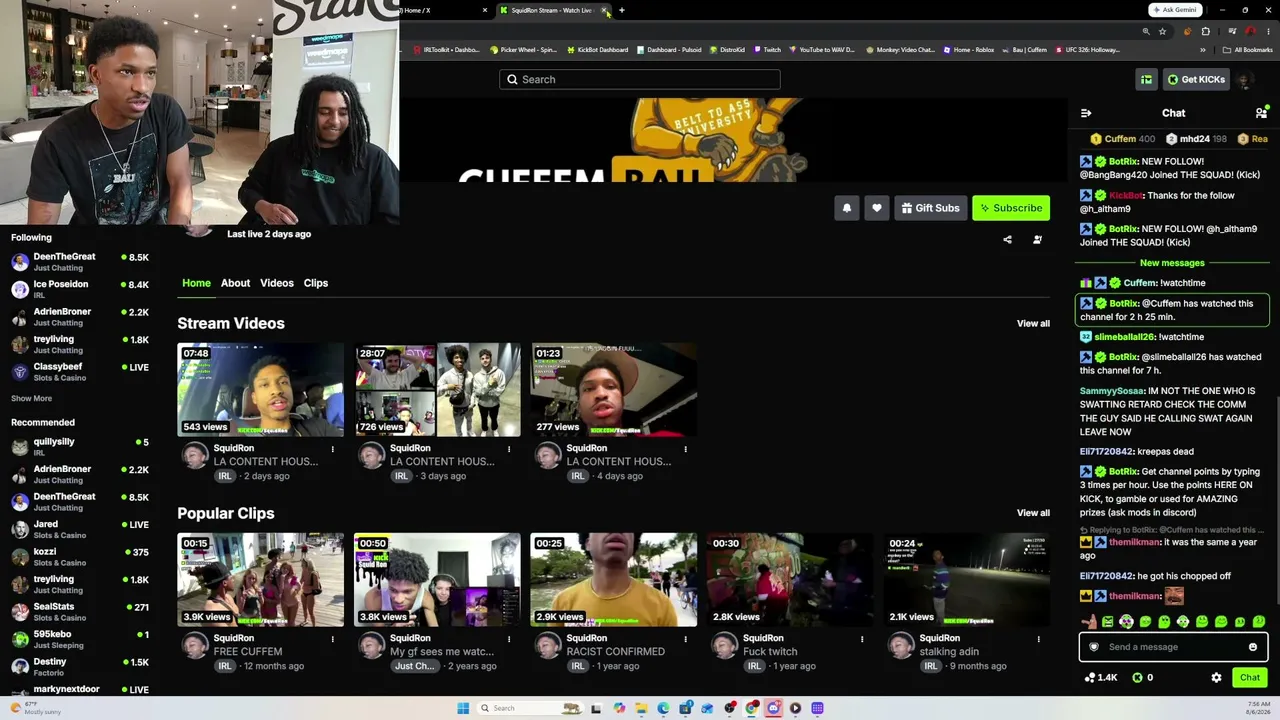Switch to the Clips tab
The height and width of the screenshot is (720, 1280).
316,283
